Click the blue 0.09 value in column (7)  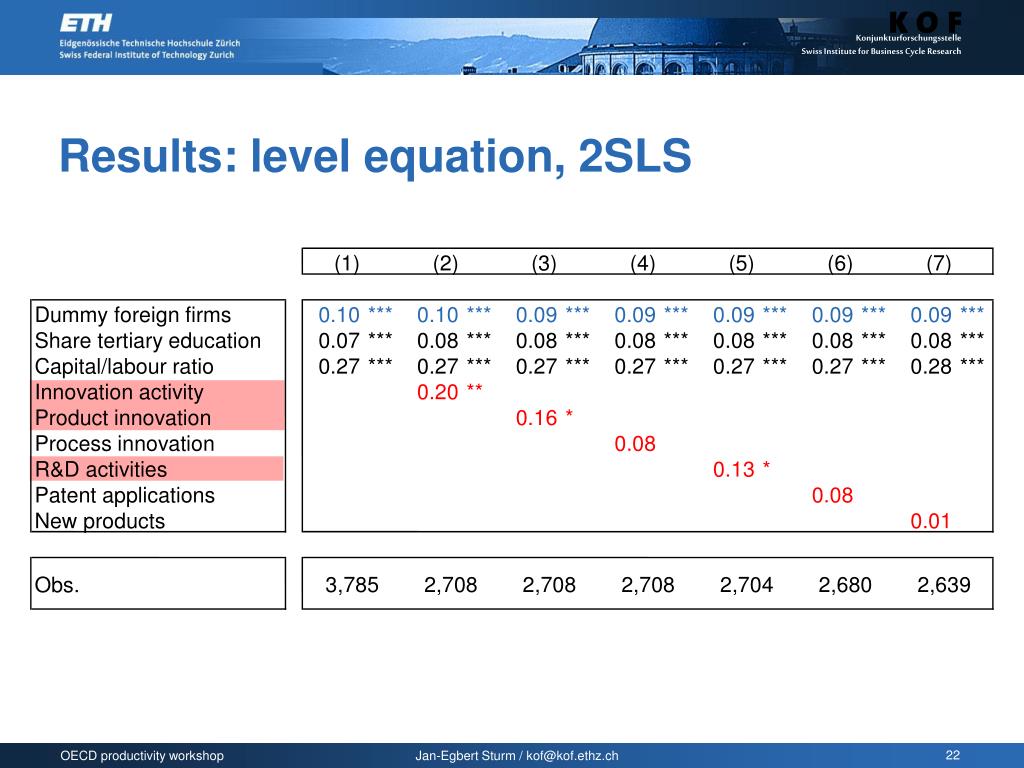coord(931,315)
